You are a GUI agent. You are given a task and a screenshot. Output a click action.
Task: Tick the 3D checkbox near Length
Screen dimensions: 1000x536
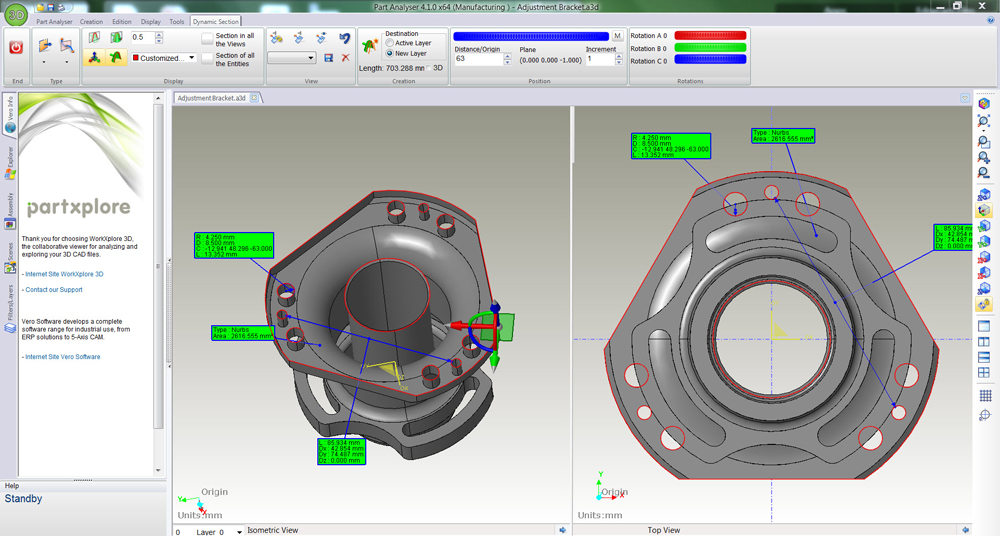click(x=429, y=68)
